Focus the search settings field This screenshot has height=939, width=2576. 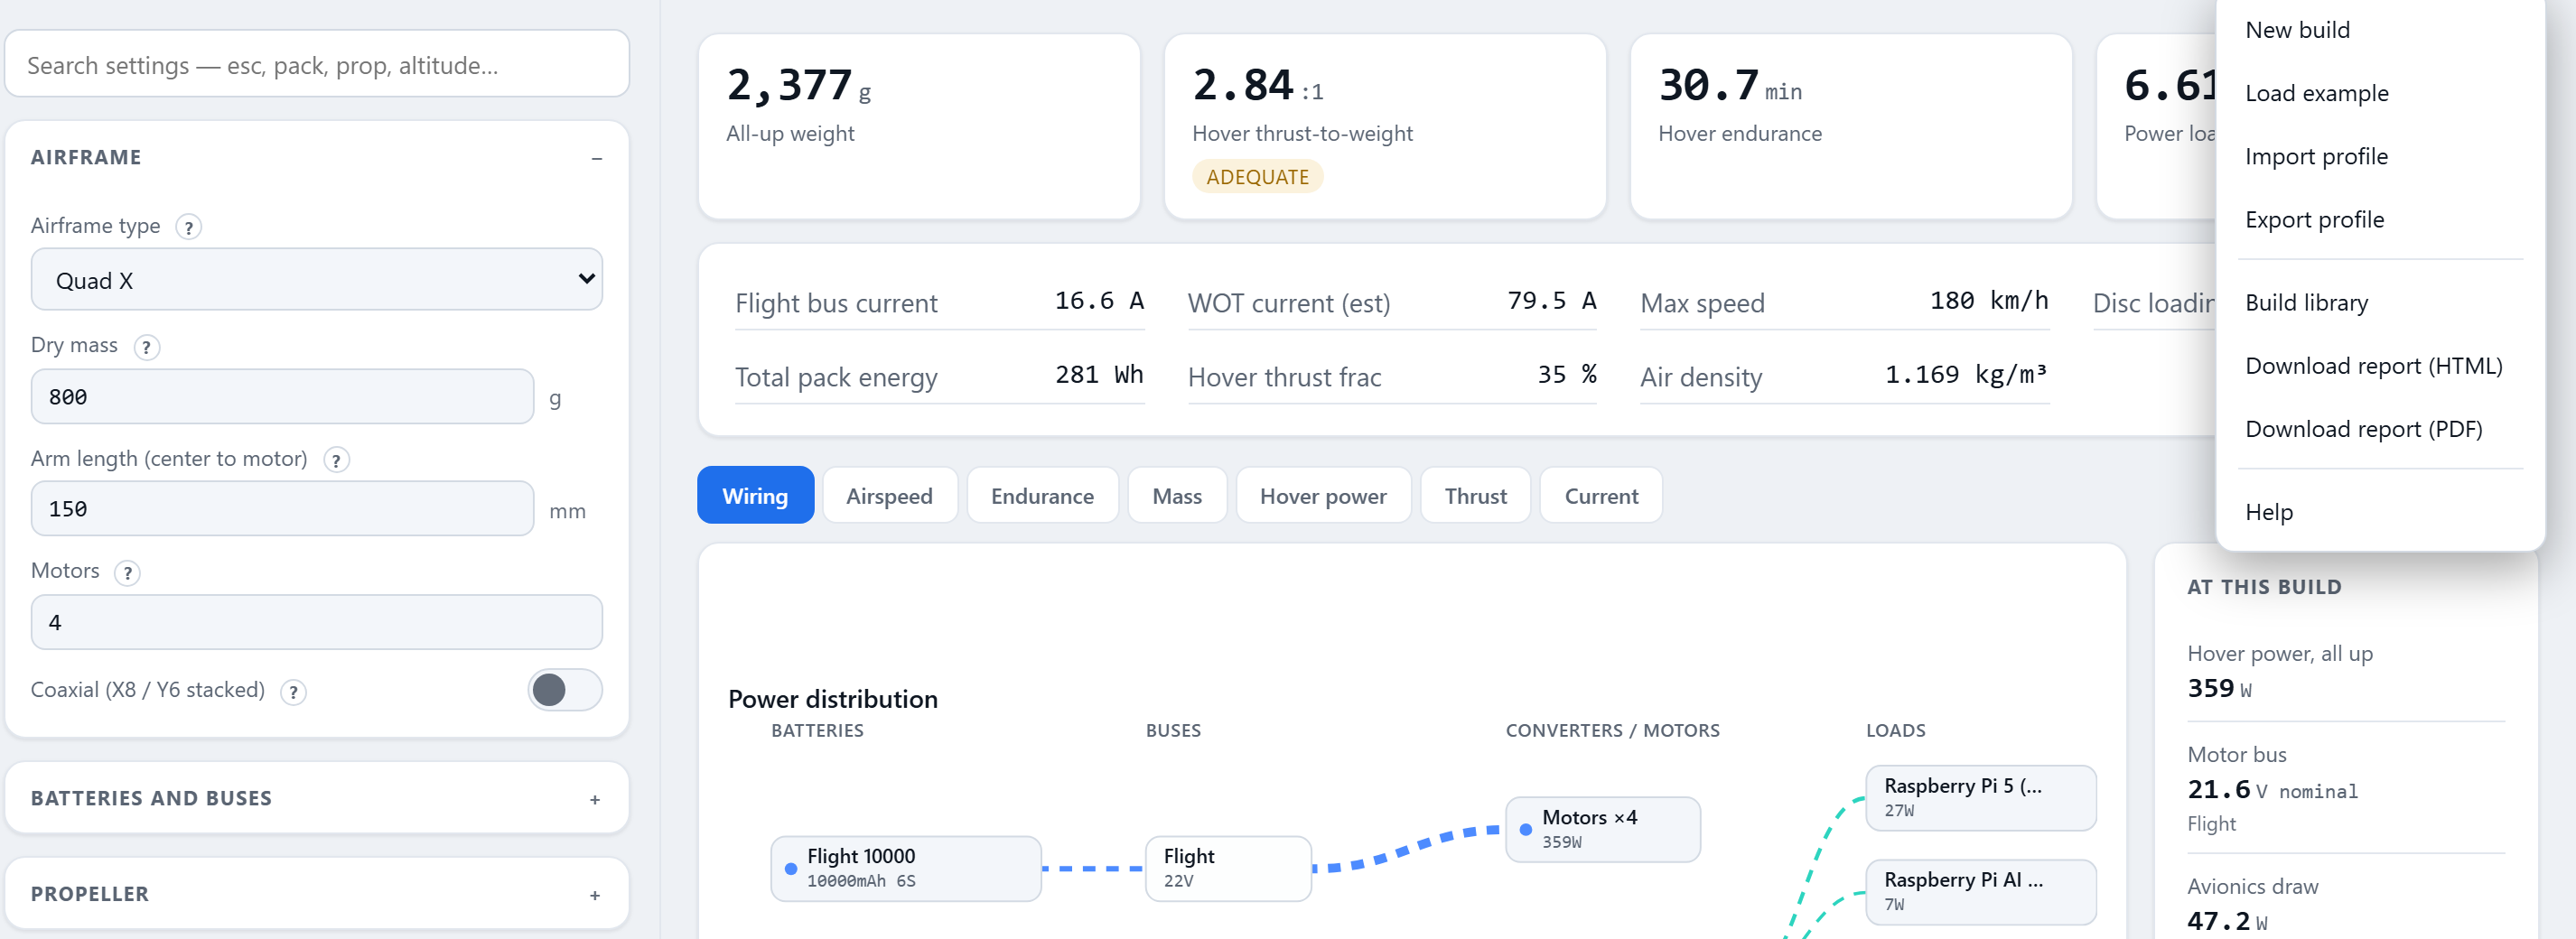(x=317, y=65)
